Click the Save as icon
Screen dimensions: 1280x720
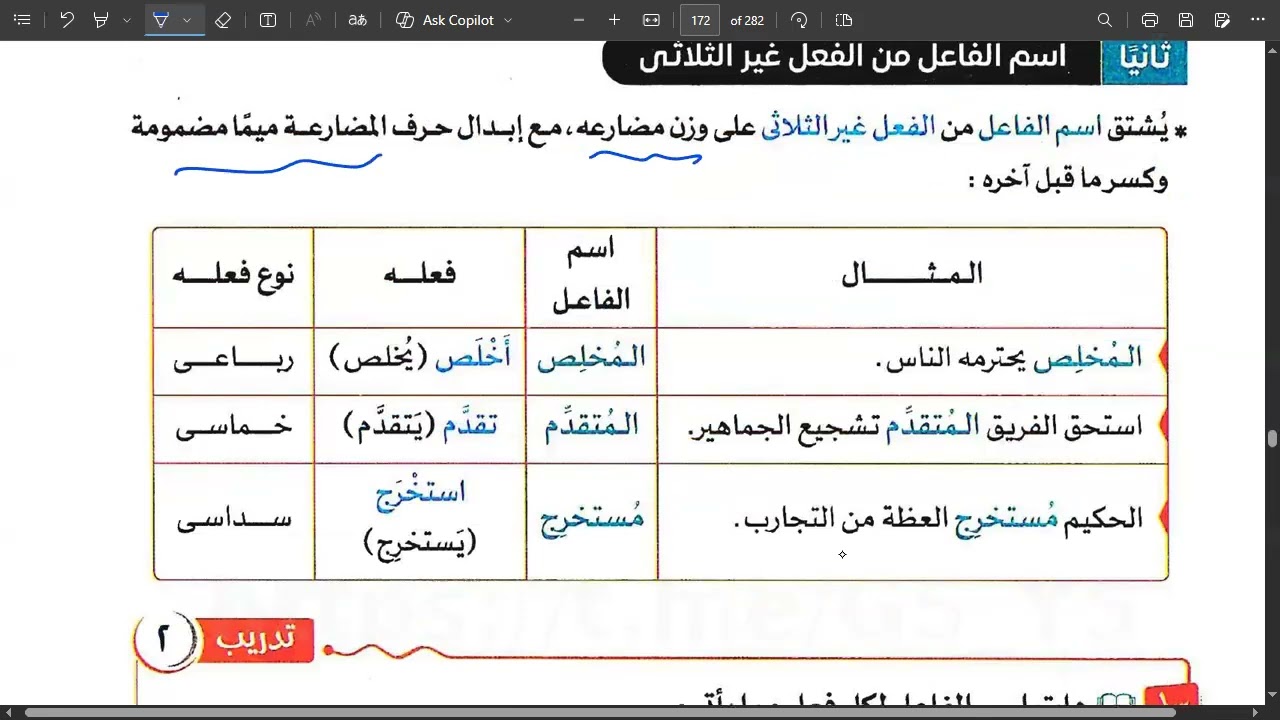(x=1222, y=20)
